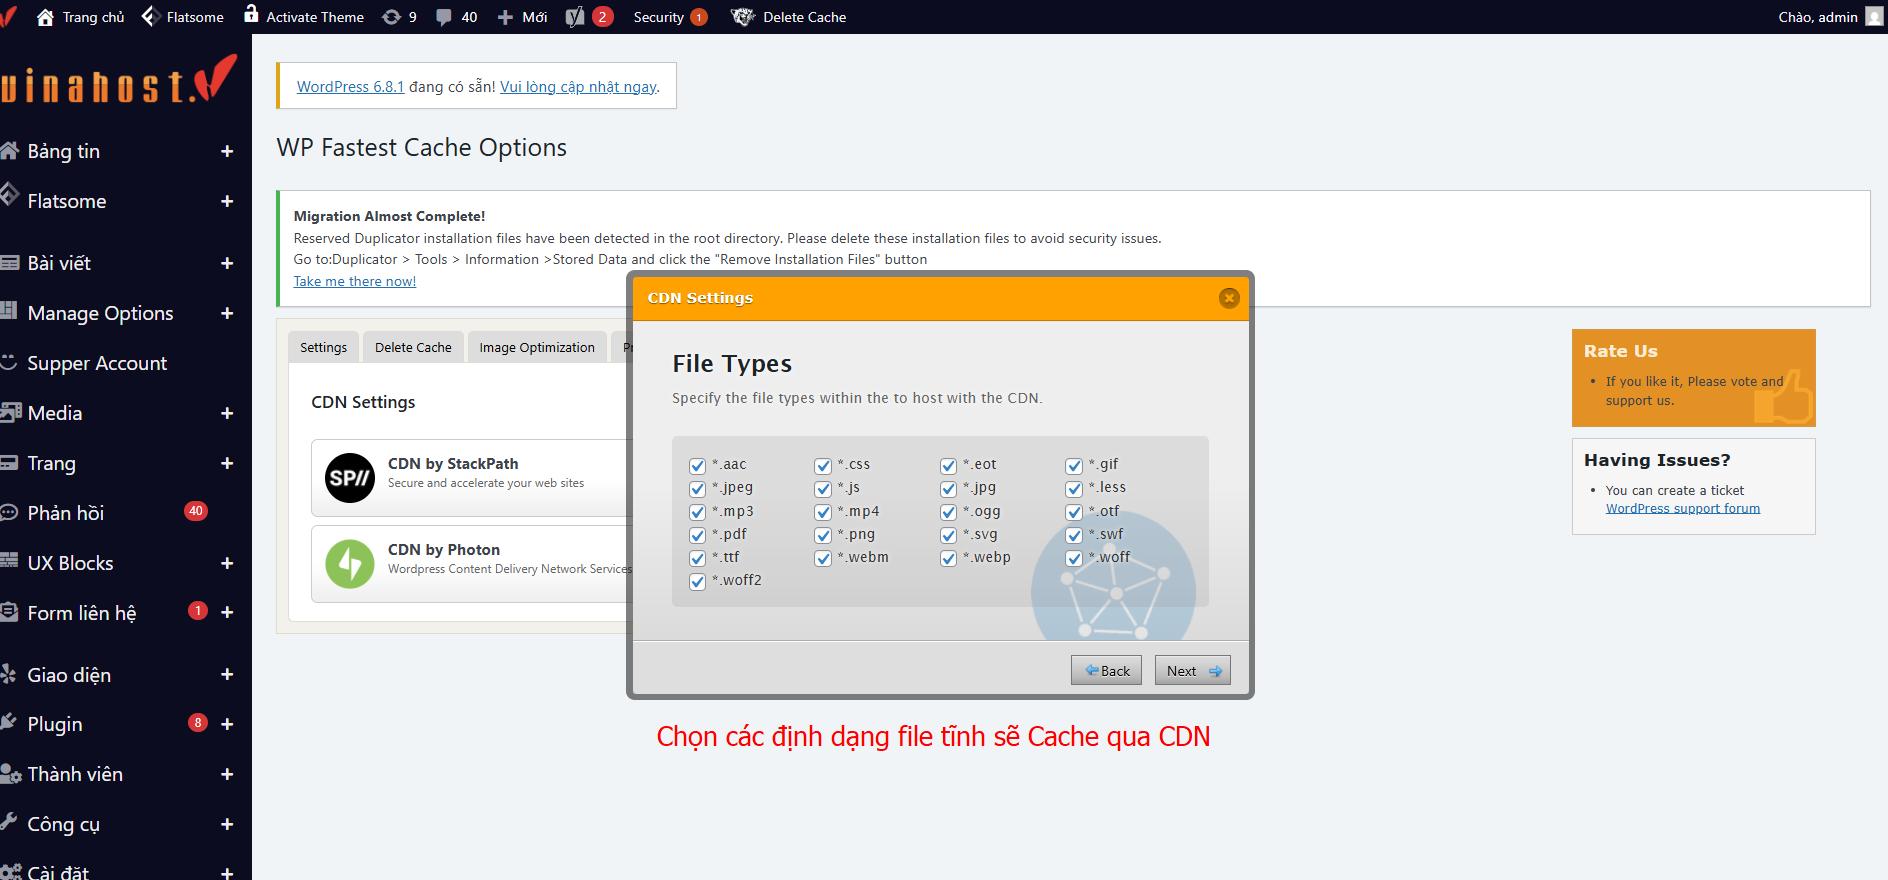Click the StackPath CDN logo
1888x880 pixels.
(350, 477)
